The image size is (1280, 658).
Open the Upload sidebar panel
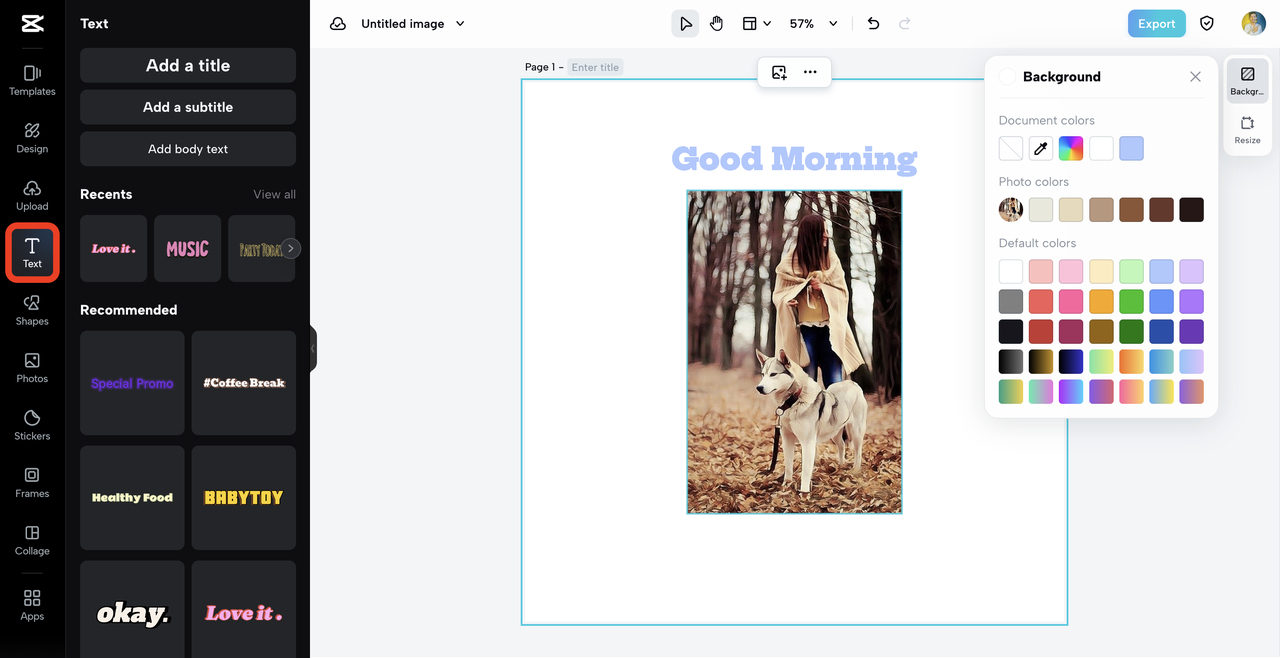tap(32, 195)
